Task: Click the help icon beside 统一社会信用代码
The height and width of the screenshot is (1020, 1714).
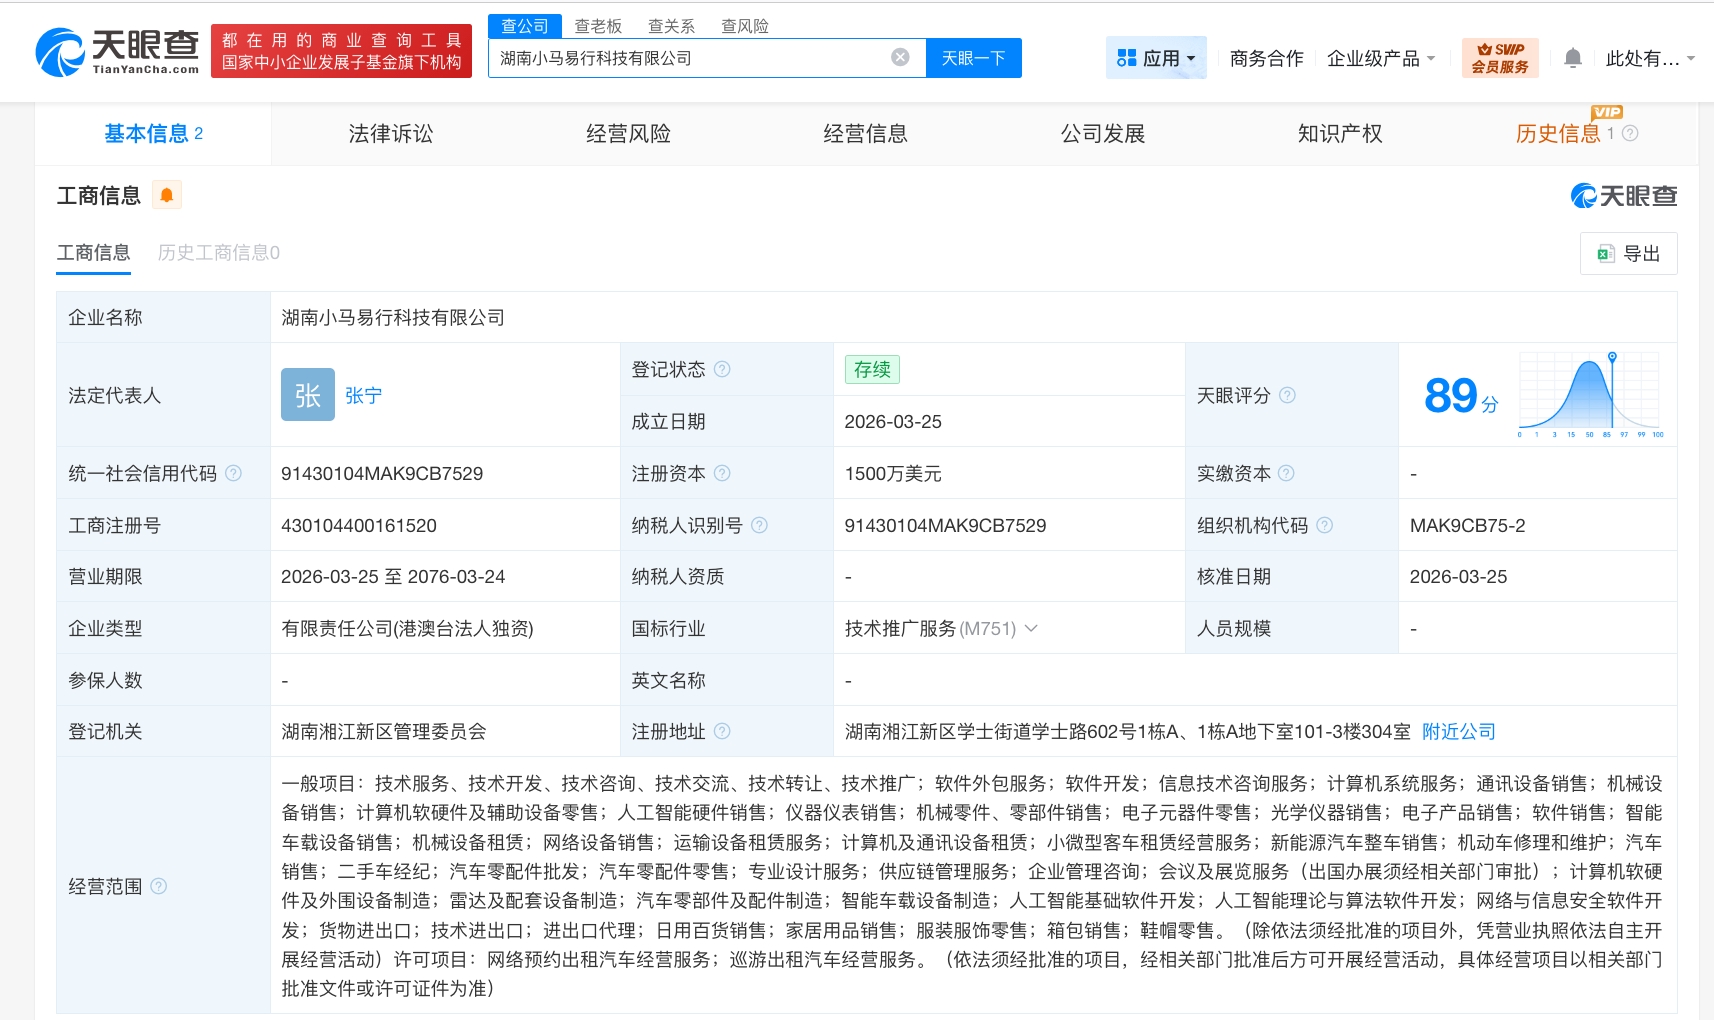Action: click(x=233, y=473)
